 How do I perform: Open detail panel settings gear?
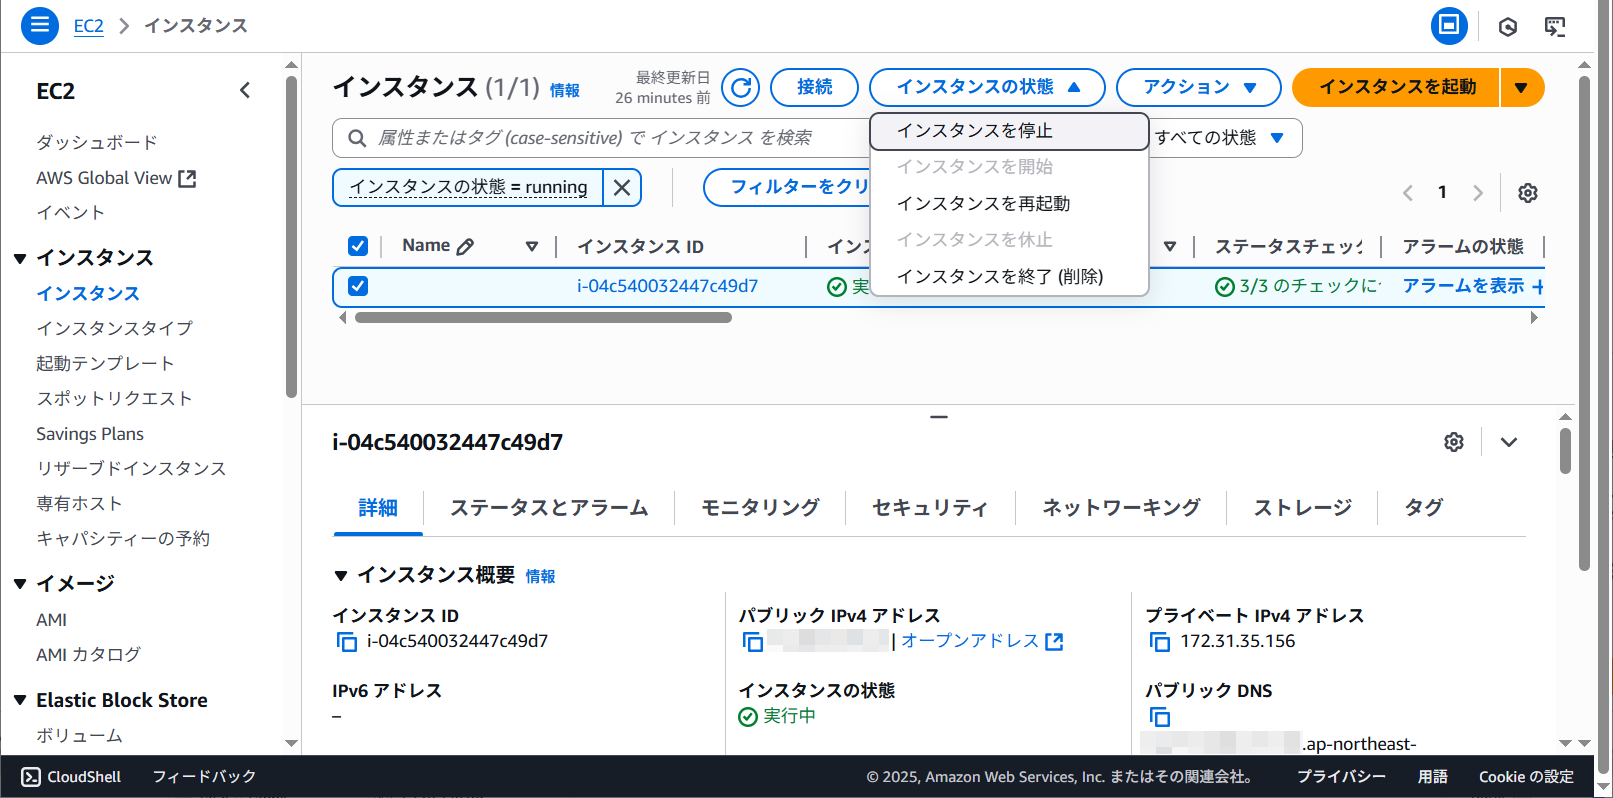(1454, 442)
